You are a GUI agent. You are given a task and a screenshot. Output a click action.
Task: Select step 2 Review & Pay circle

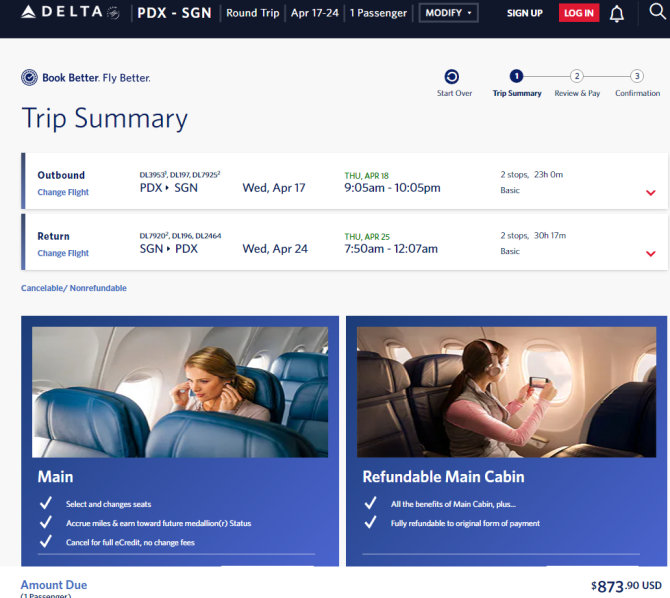tap(577, 76)
